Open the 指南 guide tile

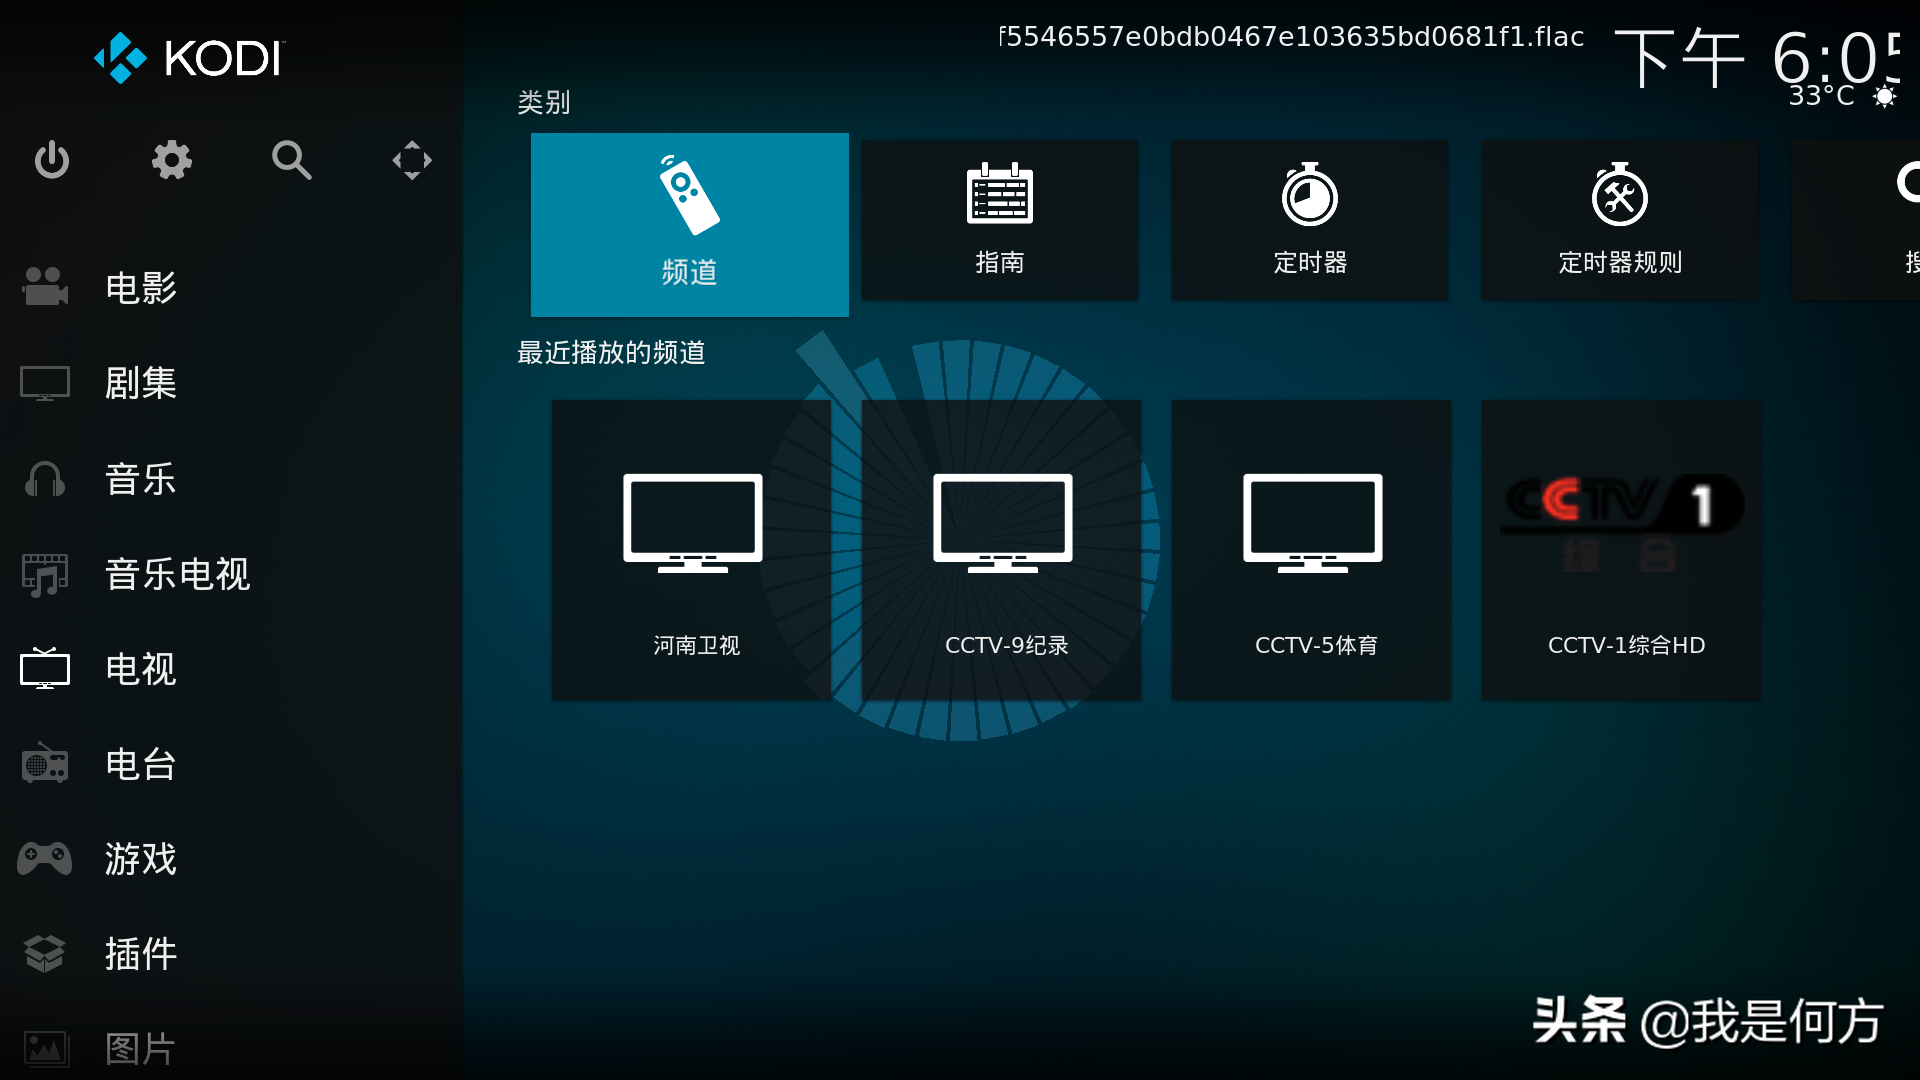click(1000, 220)
